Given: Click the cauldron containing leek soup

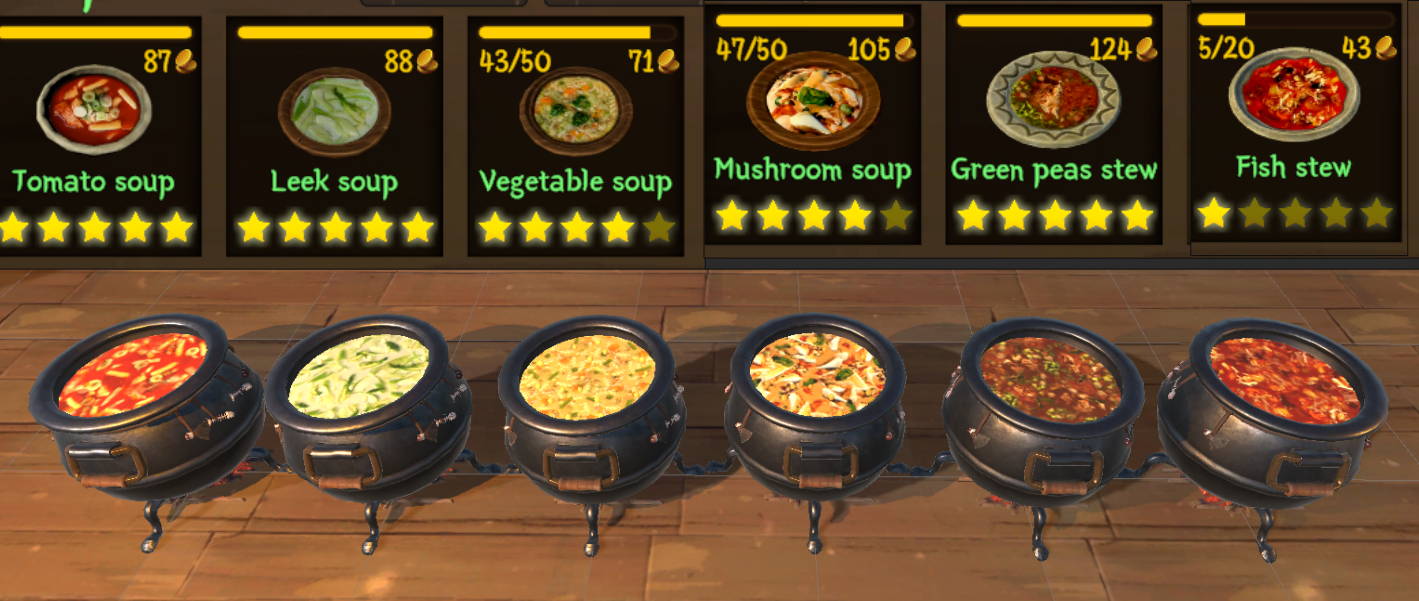Looking at the screenshot, I should coord(368,412).
